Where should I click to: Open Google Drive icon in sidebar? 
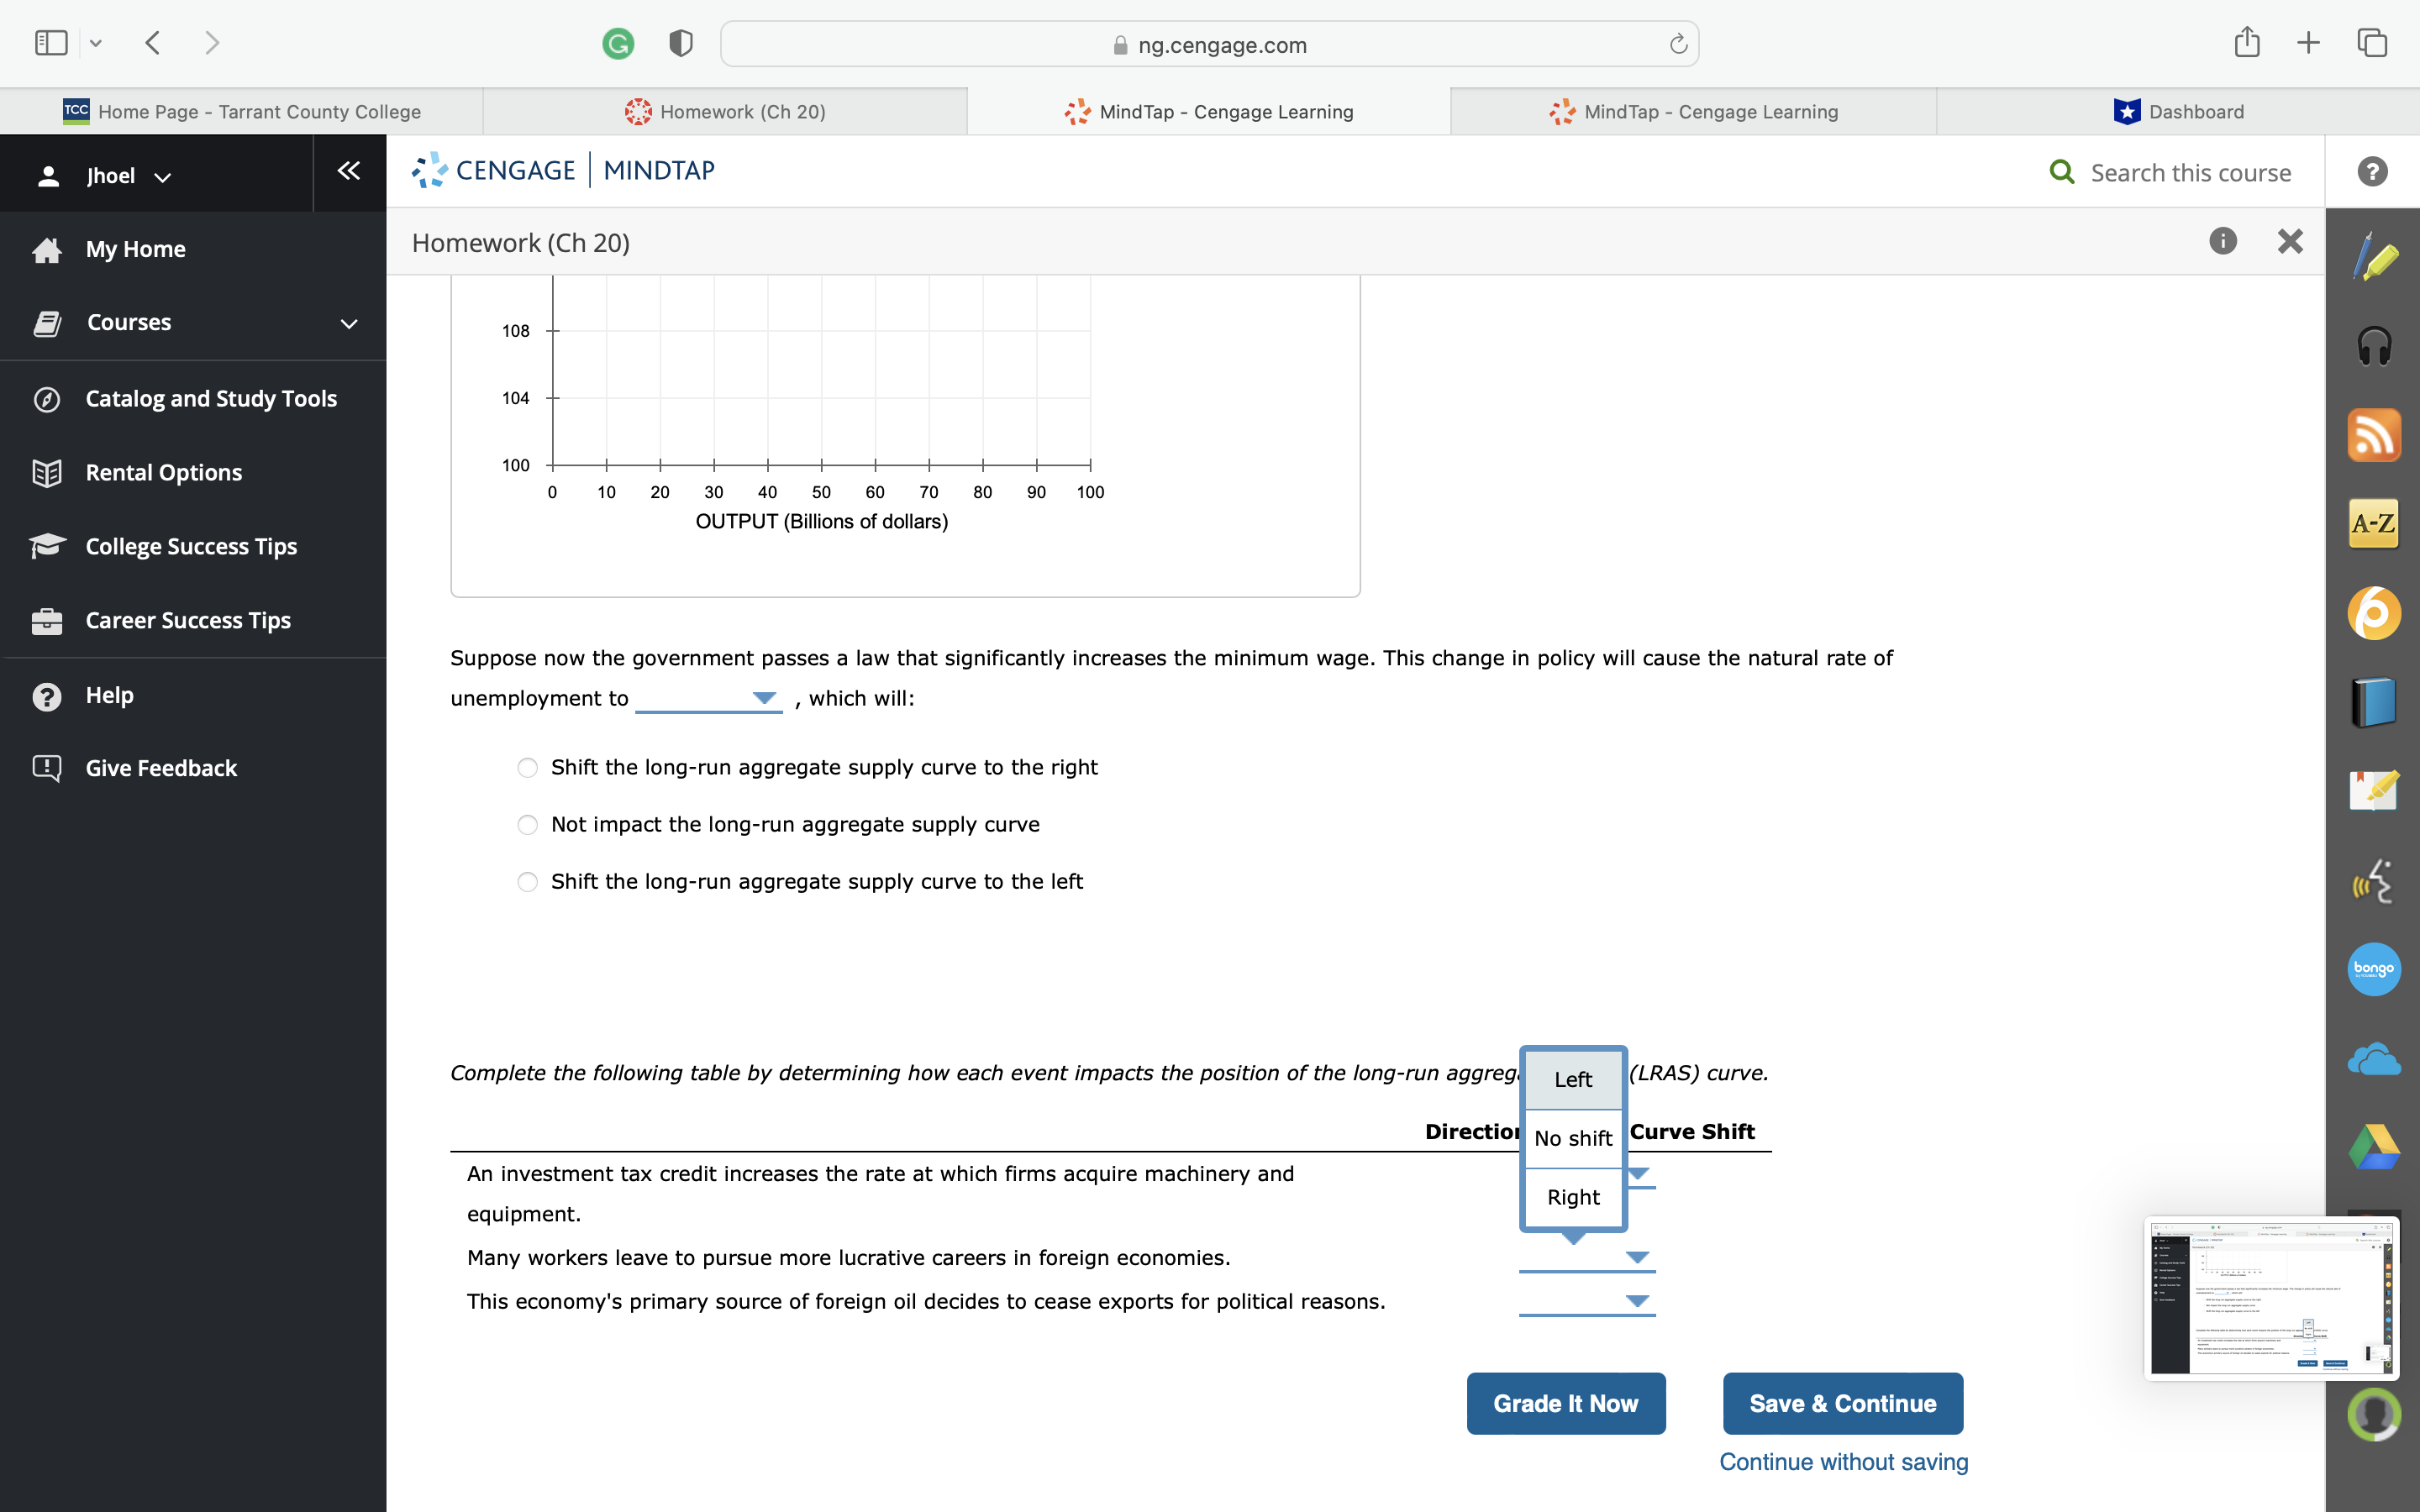pyautogui.click(x=2374, y=1147)
